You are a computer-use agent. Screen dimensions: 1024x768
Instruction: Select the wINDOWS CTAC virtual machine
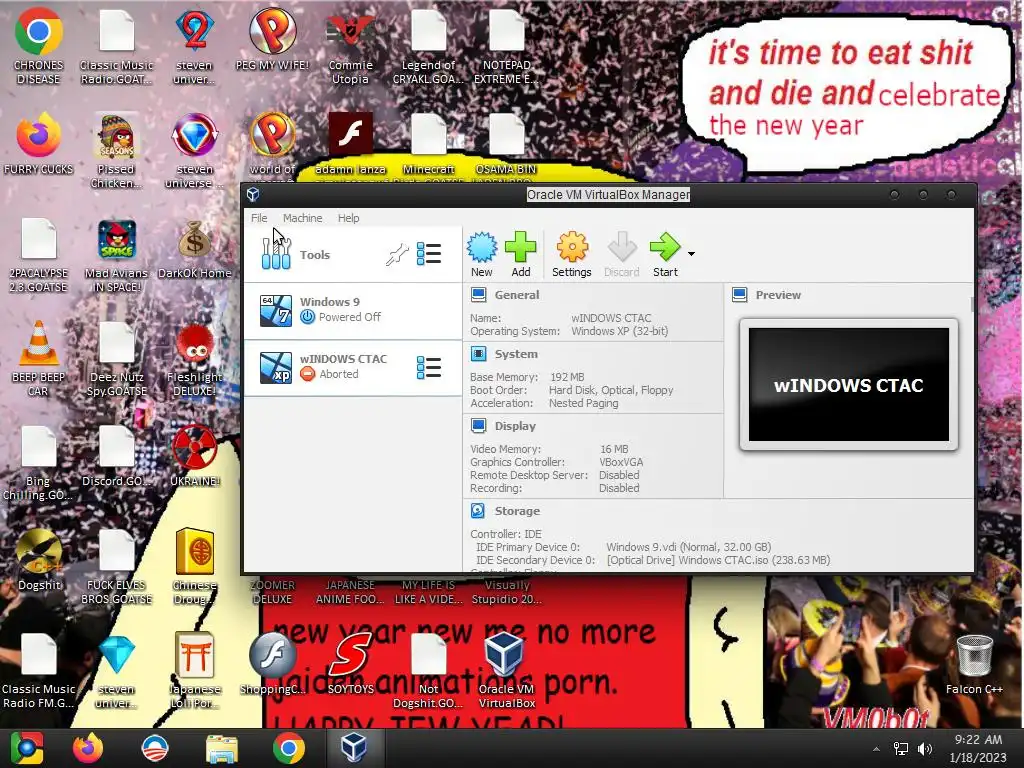[353, 367]
